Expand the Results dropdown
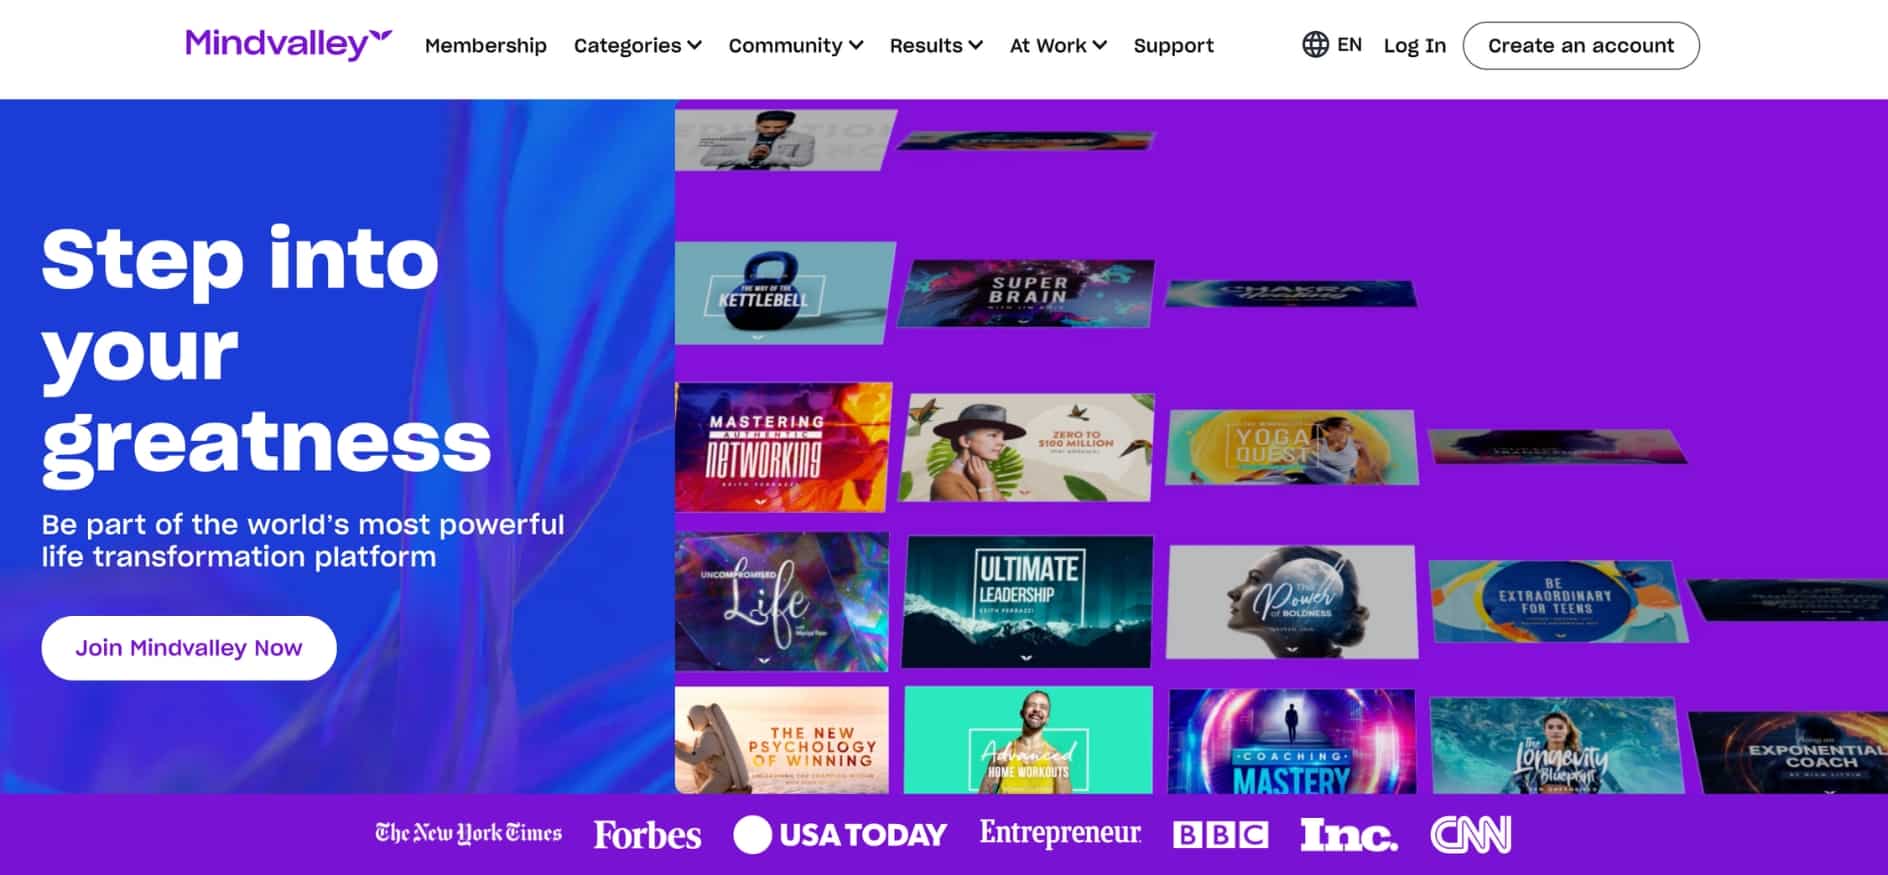1888x875 pixels. pos(936,46)
